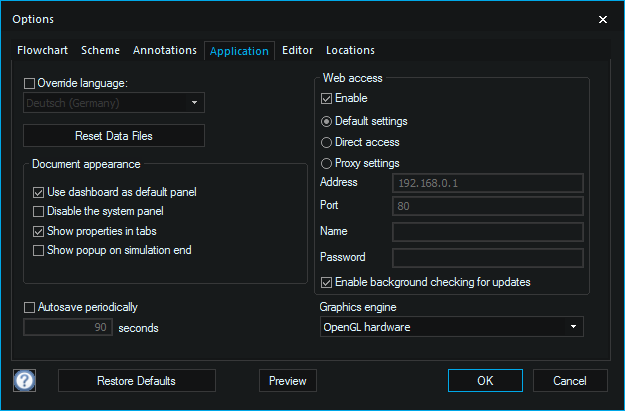
Task: Confirm changes with the OK button
Action: pyautogui.click(x=485, y=381)
